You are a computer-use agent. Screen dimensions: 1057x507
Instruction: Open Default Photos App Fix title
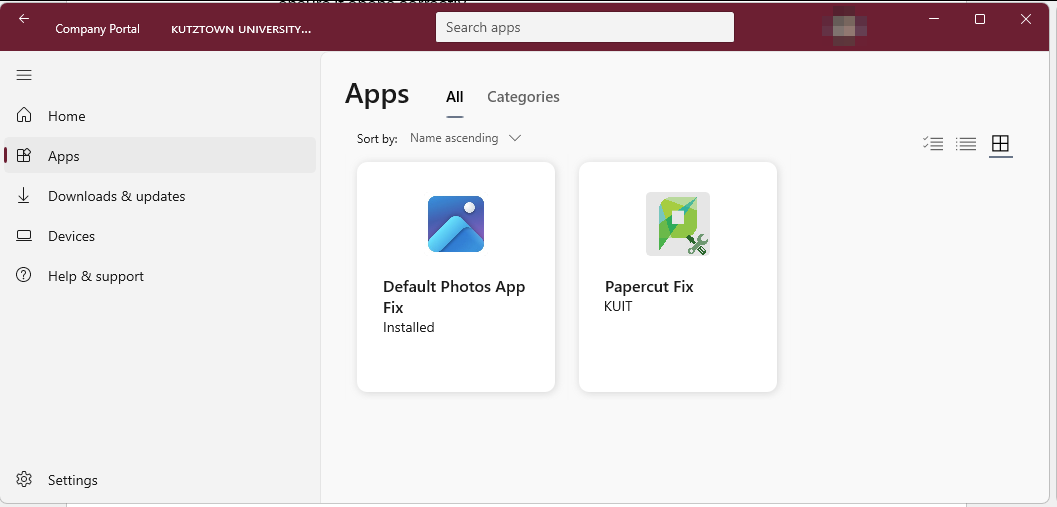(x=454, y=297)
